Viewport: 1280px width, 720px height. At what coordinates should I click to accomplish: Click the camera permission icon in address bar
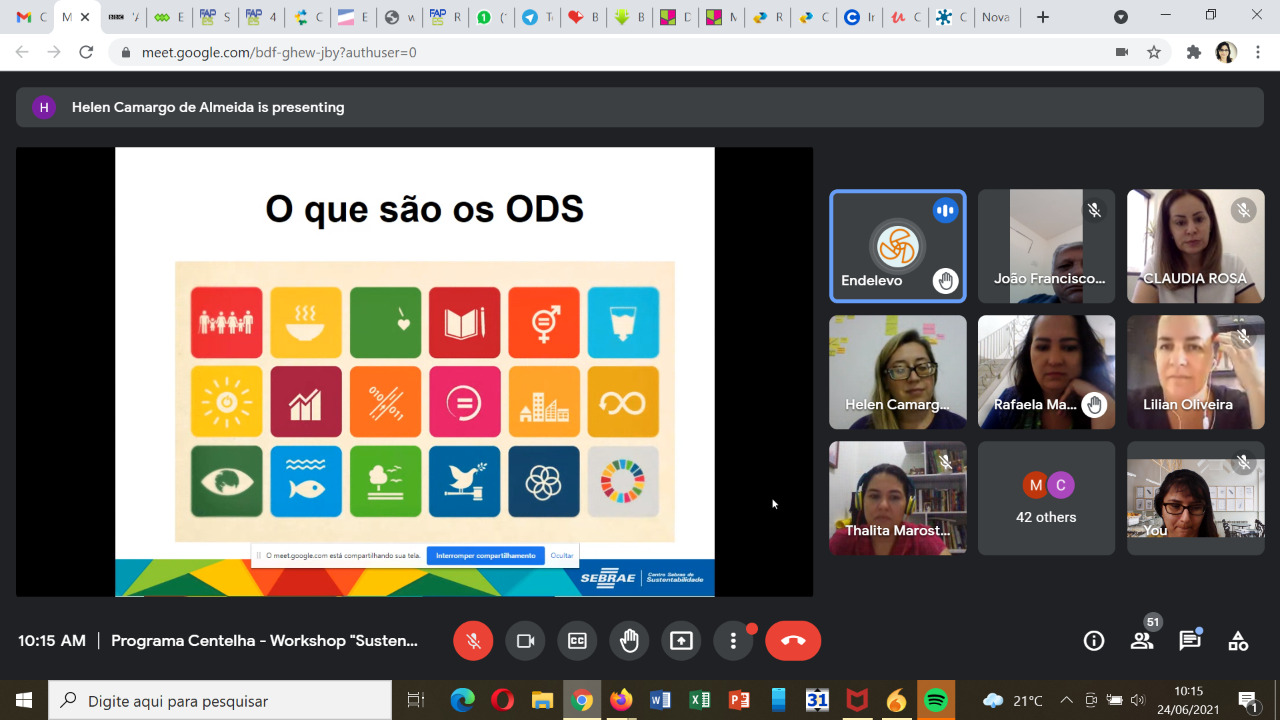[1122, 52]
